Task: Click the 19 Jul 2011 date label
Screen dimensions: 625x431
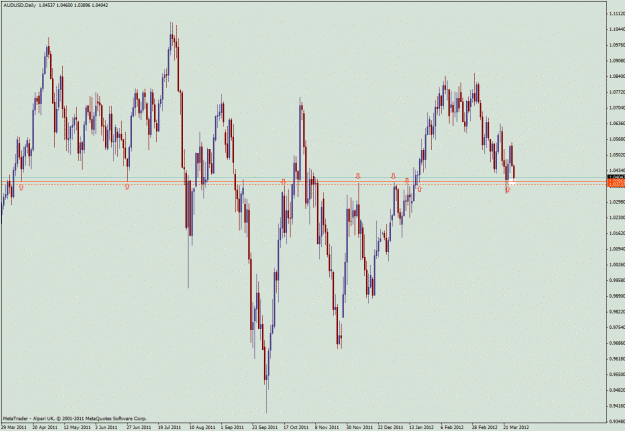Action: [170, 427]
